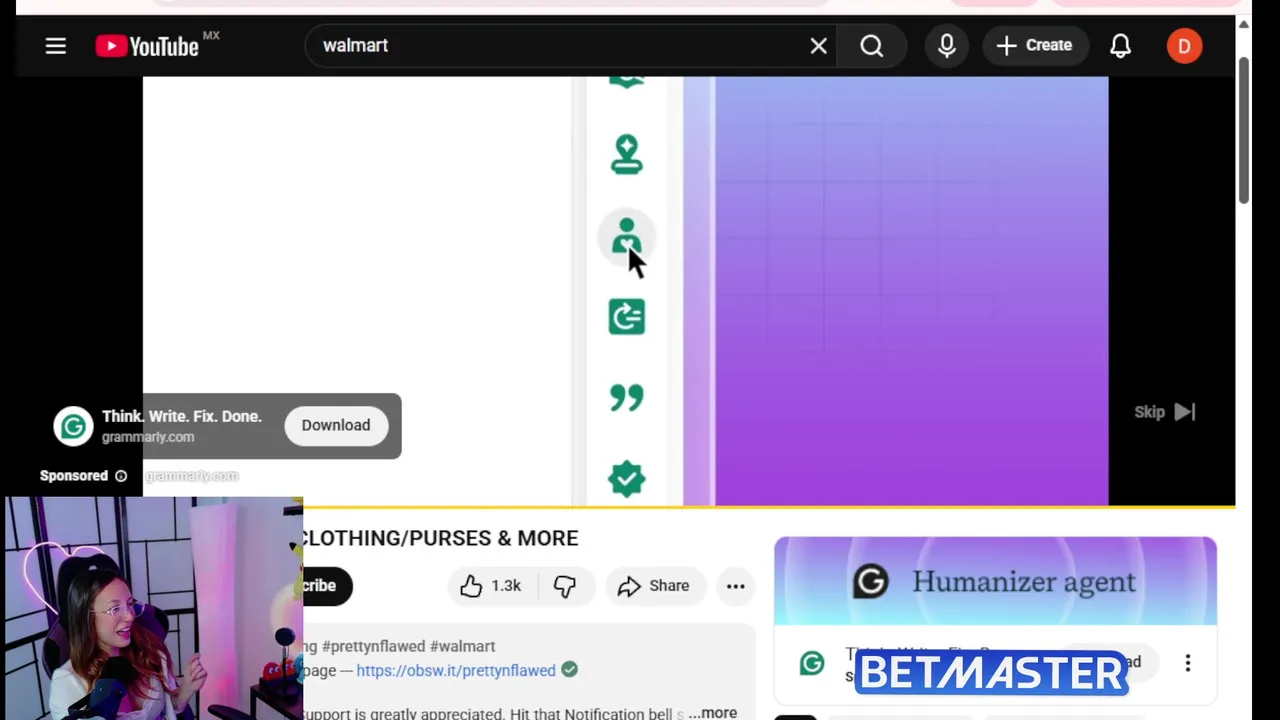
Task: Download Grammarly from the ad overlay
Action: [x=336, y=425]
